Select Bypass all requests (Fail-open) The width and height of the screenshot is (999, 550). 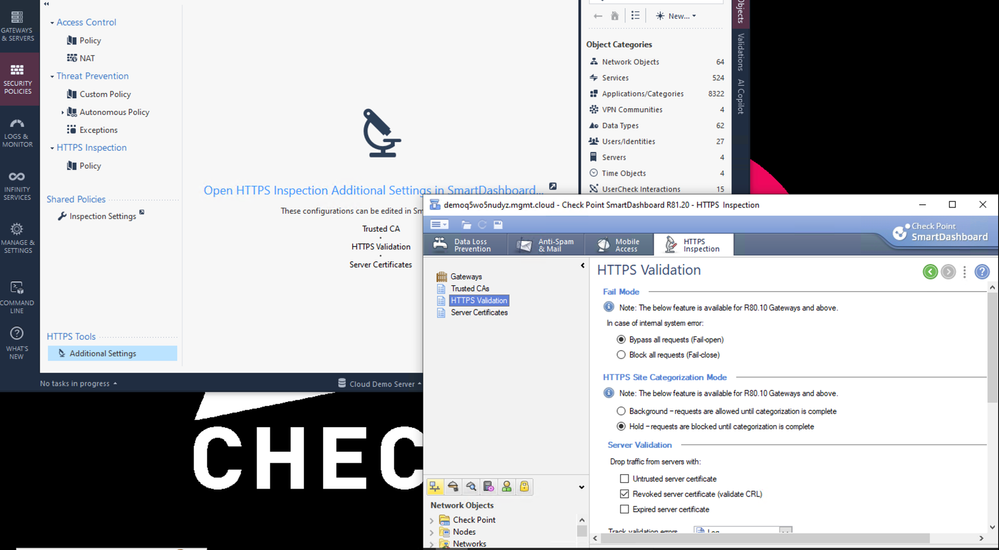click(x=621, y=340)
